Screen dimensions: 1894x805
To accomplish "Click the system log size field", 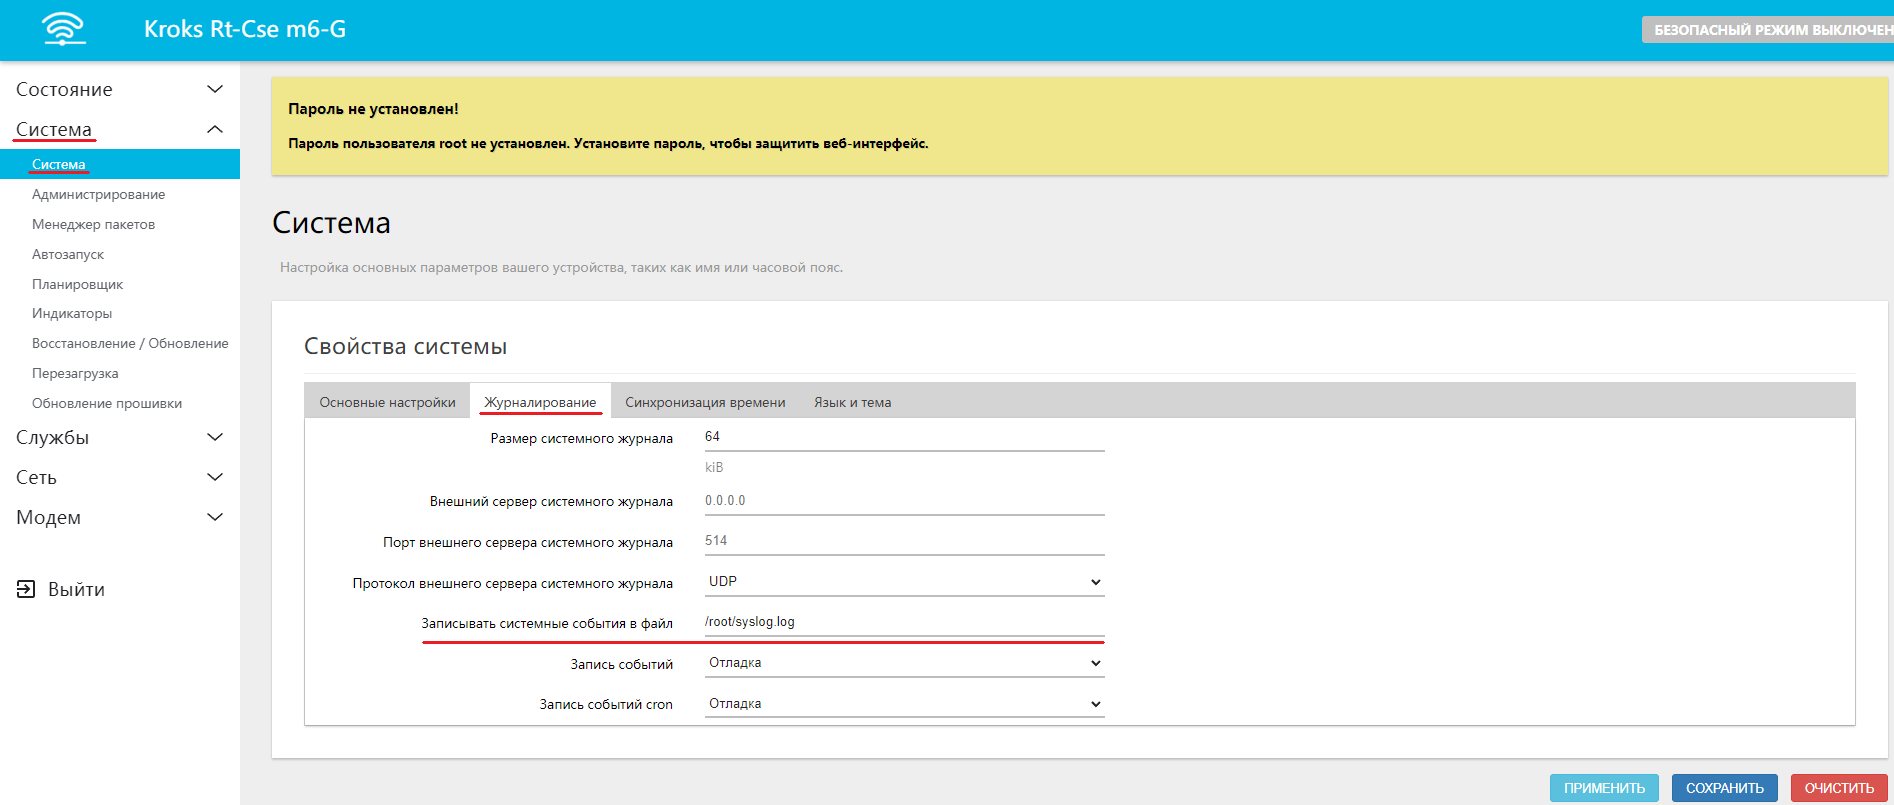I will tap(903, 437).
